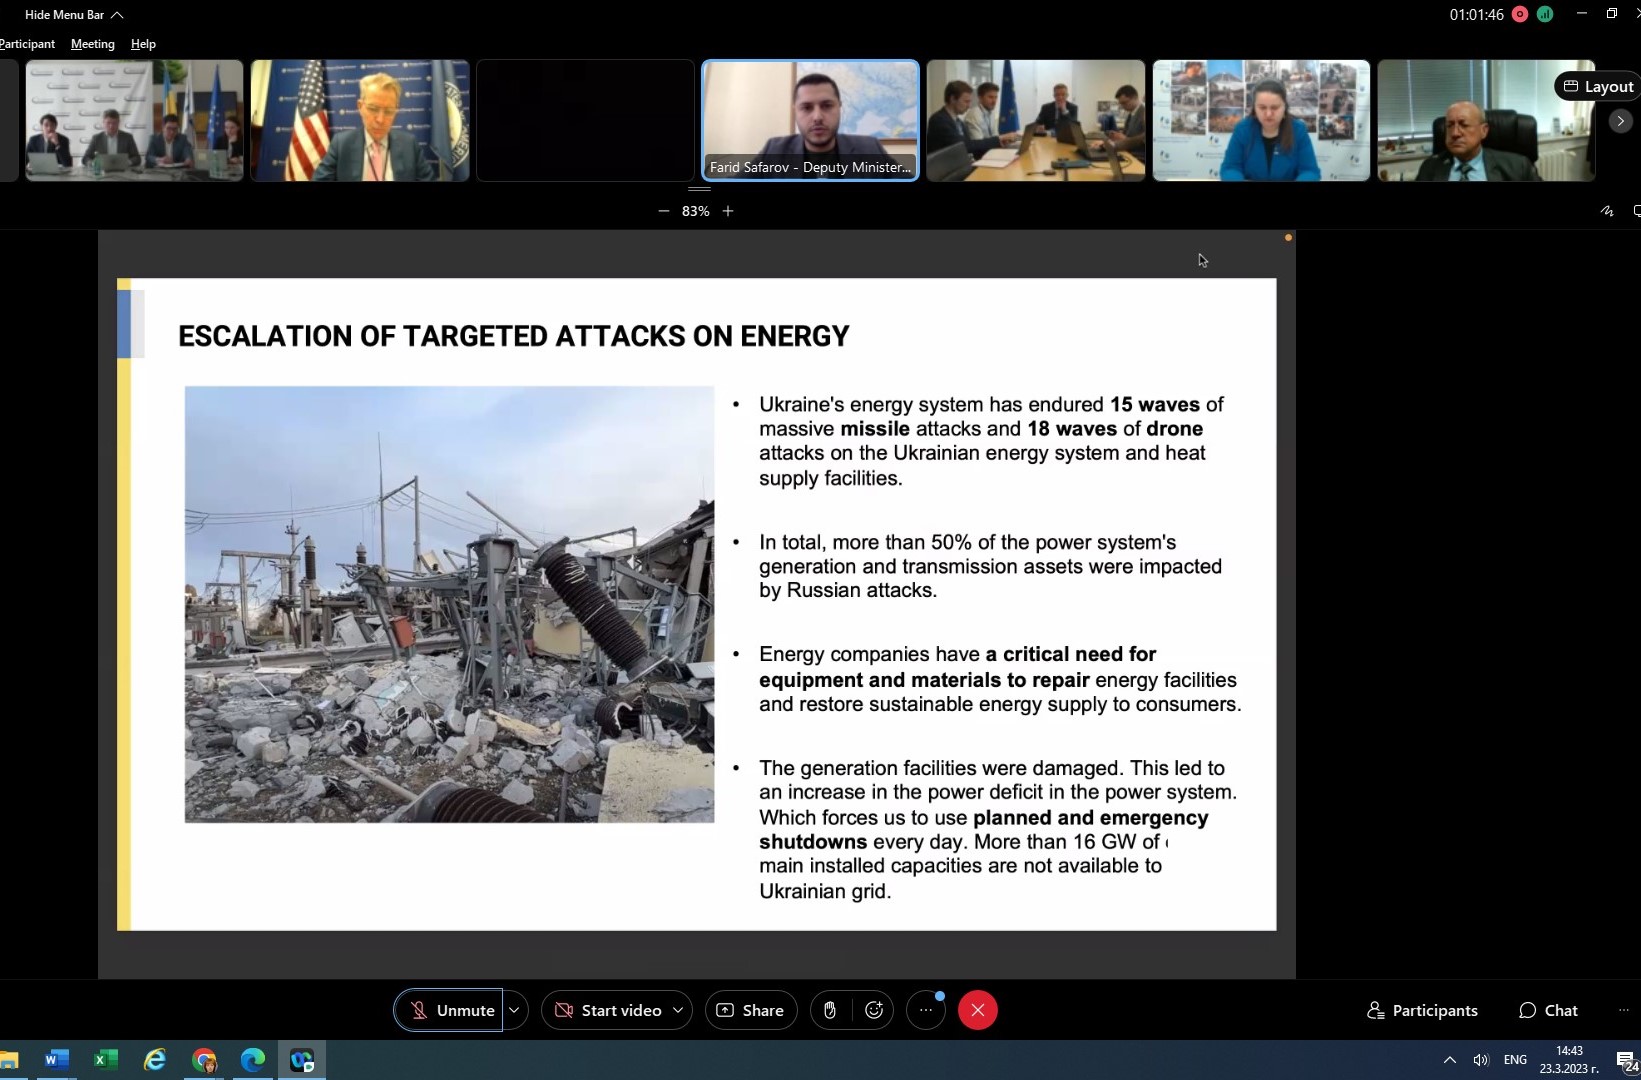Open the notification center icon
The width and height of the screenshot is (1641, 1080).
[1627, 1060]
